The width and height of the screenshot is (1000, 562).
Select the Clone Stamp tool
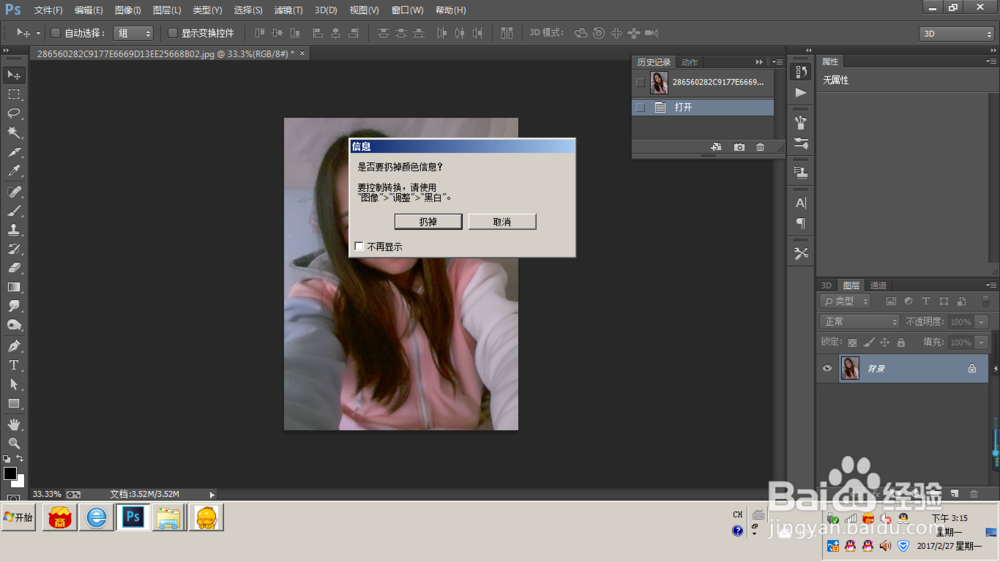(x=13, y=230)
